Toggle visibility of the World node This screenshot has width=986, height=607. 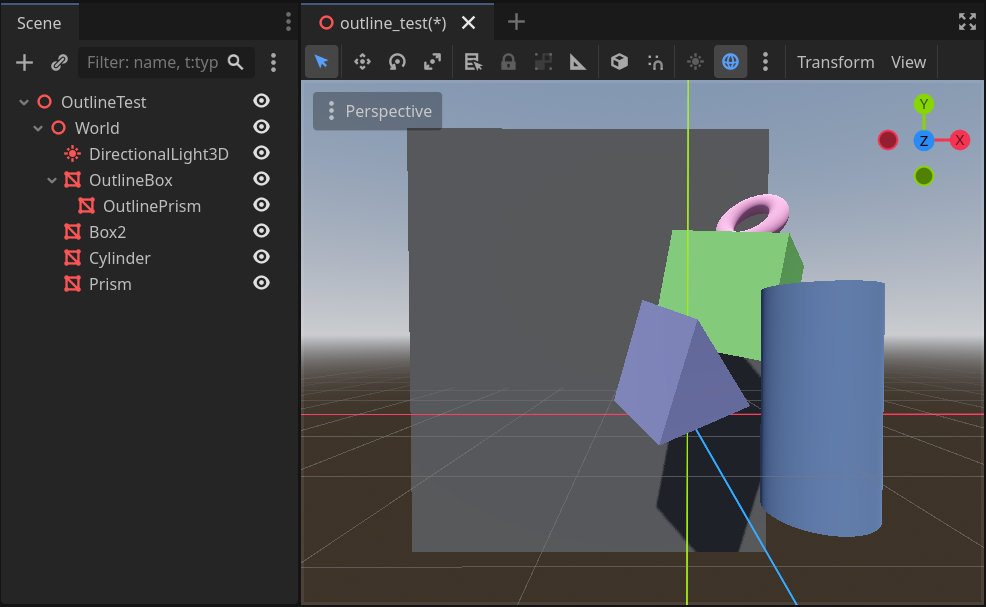(262, 127)
